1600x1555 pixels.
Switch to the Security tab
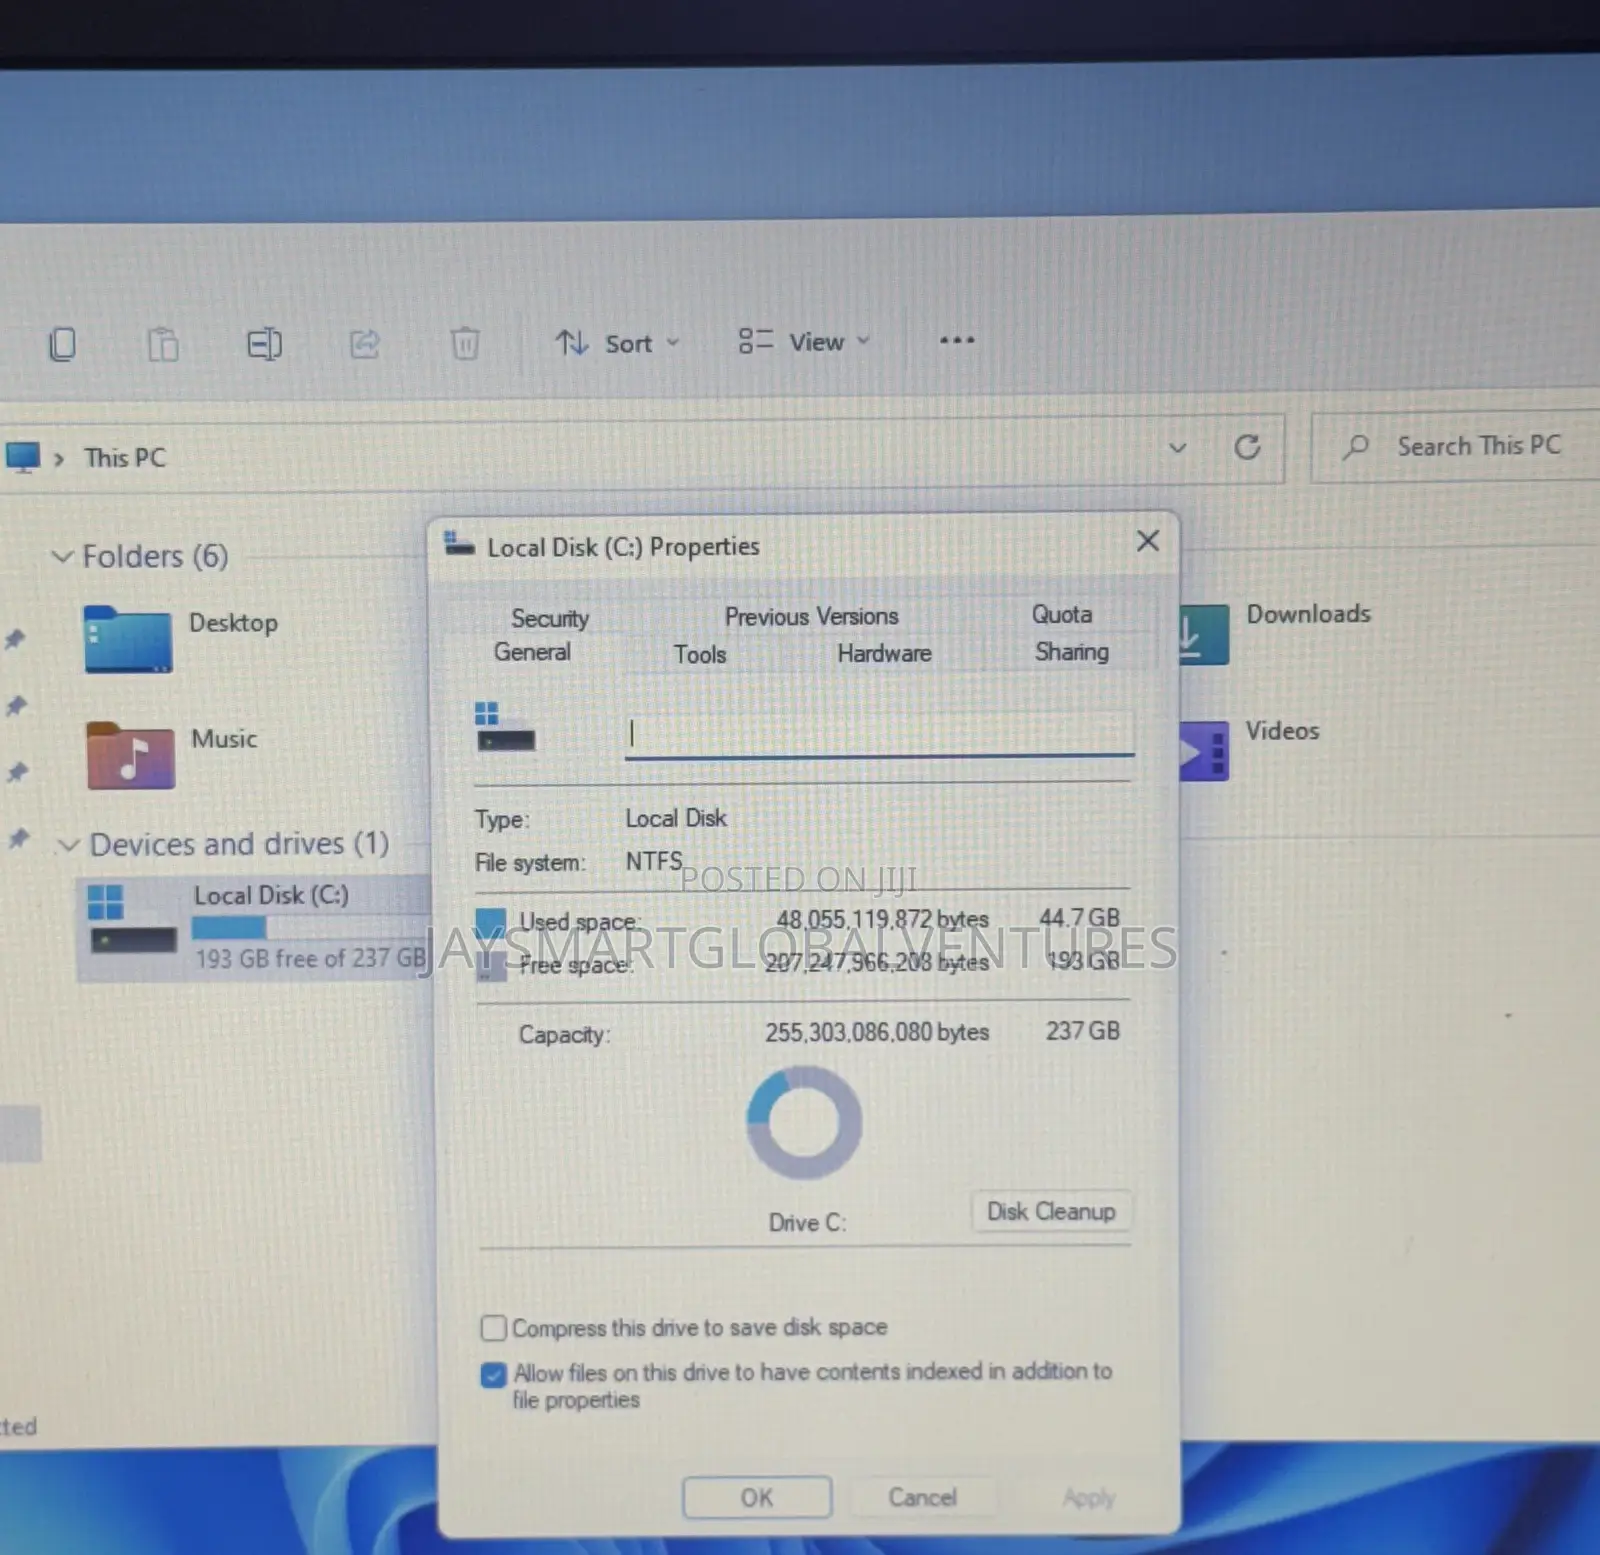[550, 618]
